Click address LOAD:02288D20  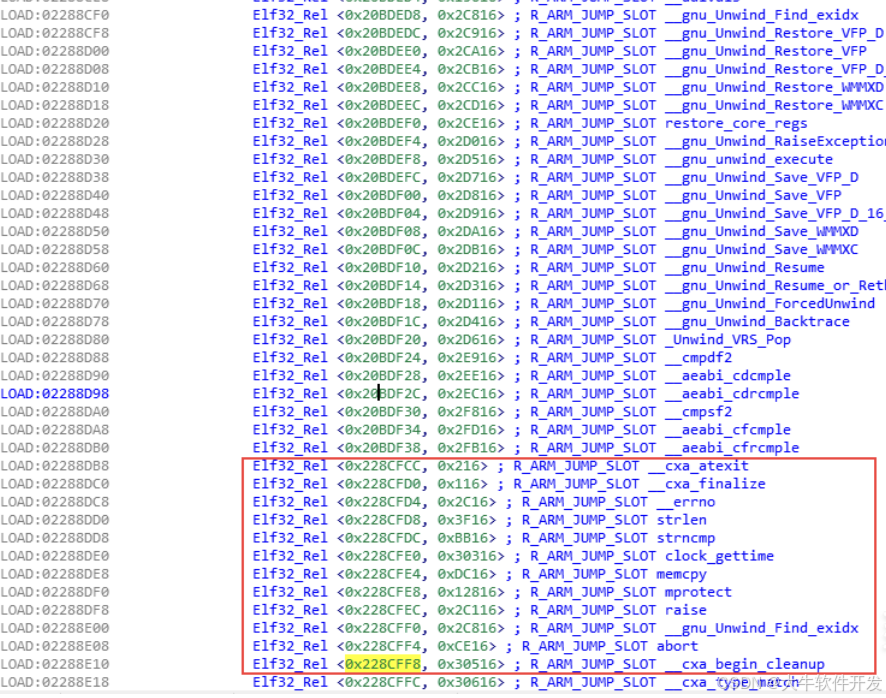pos(55,123)
